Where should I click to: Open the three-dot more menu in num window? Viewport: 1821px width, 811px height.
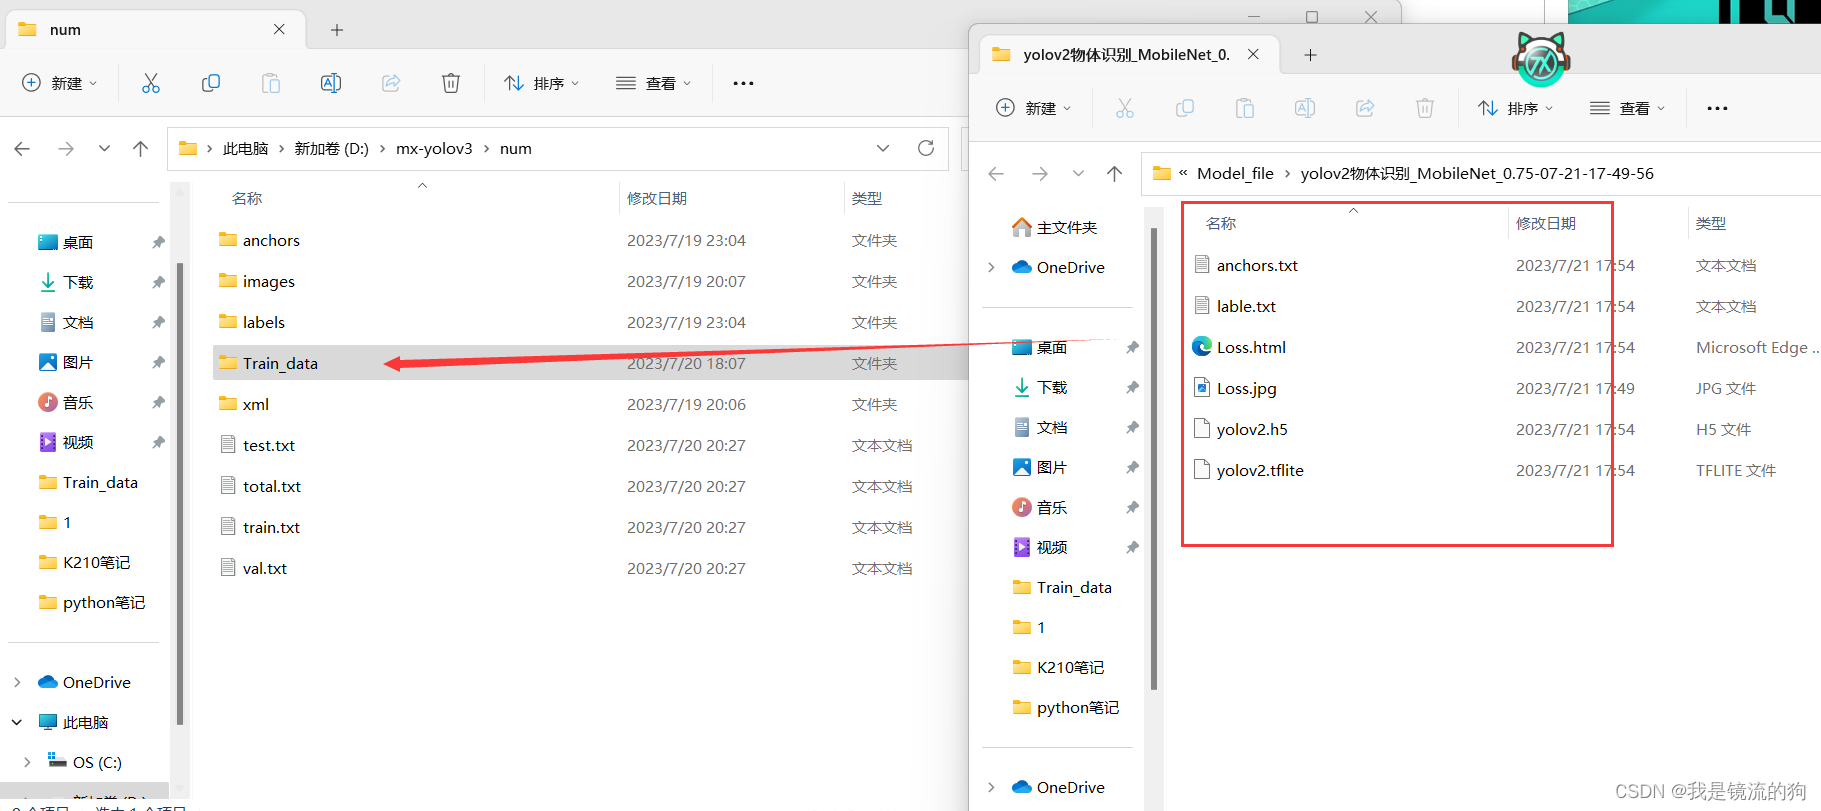point(743,83)
